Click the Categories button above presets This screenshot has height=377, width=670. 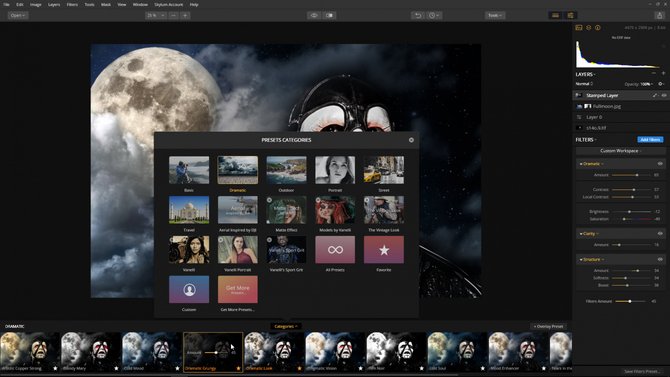coord(285,326)
